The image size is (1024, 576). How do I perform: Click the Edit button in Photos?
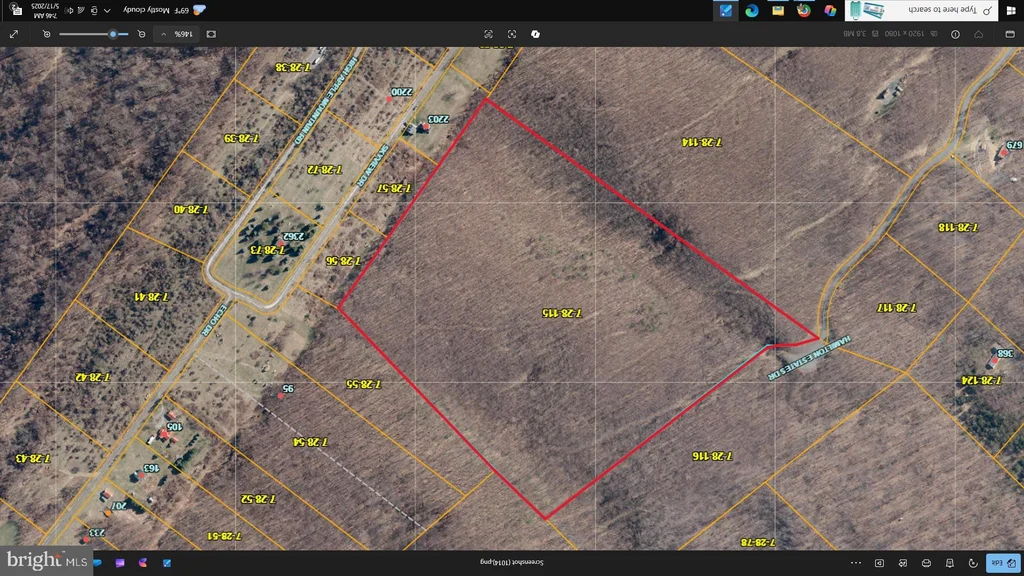click(x=1003, y=563)
